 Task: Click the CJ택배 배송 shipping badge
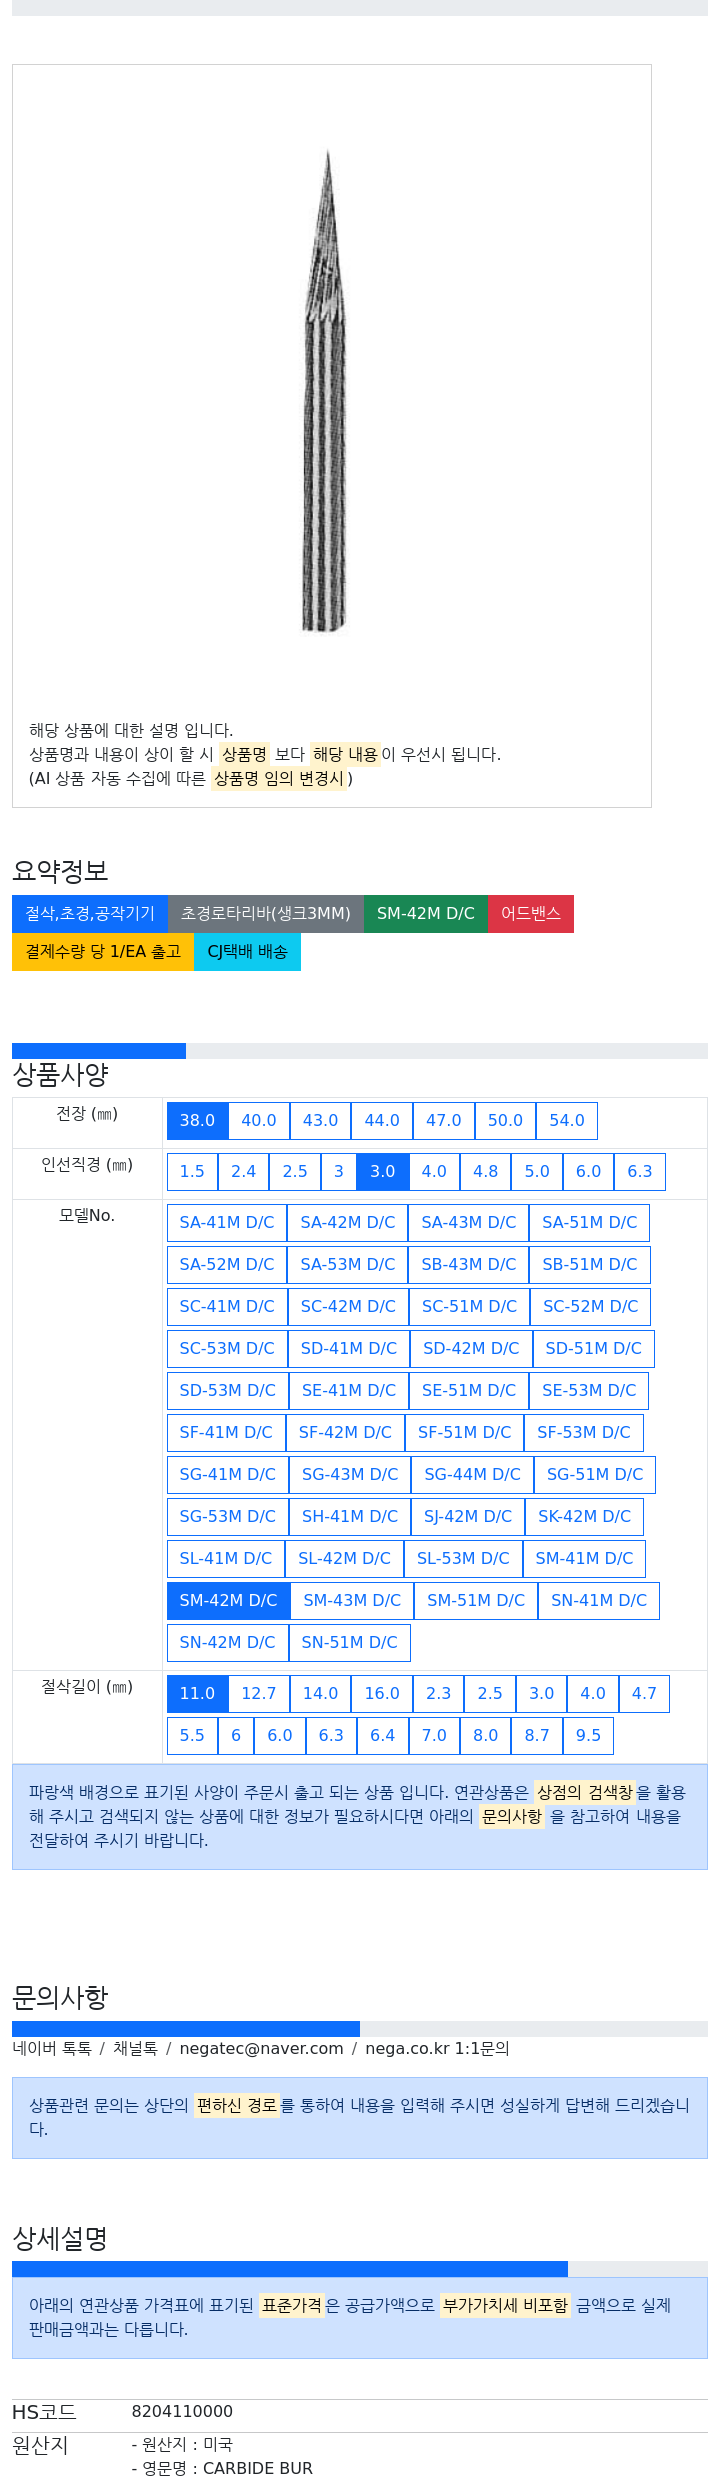[x=247, y=952]
